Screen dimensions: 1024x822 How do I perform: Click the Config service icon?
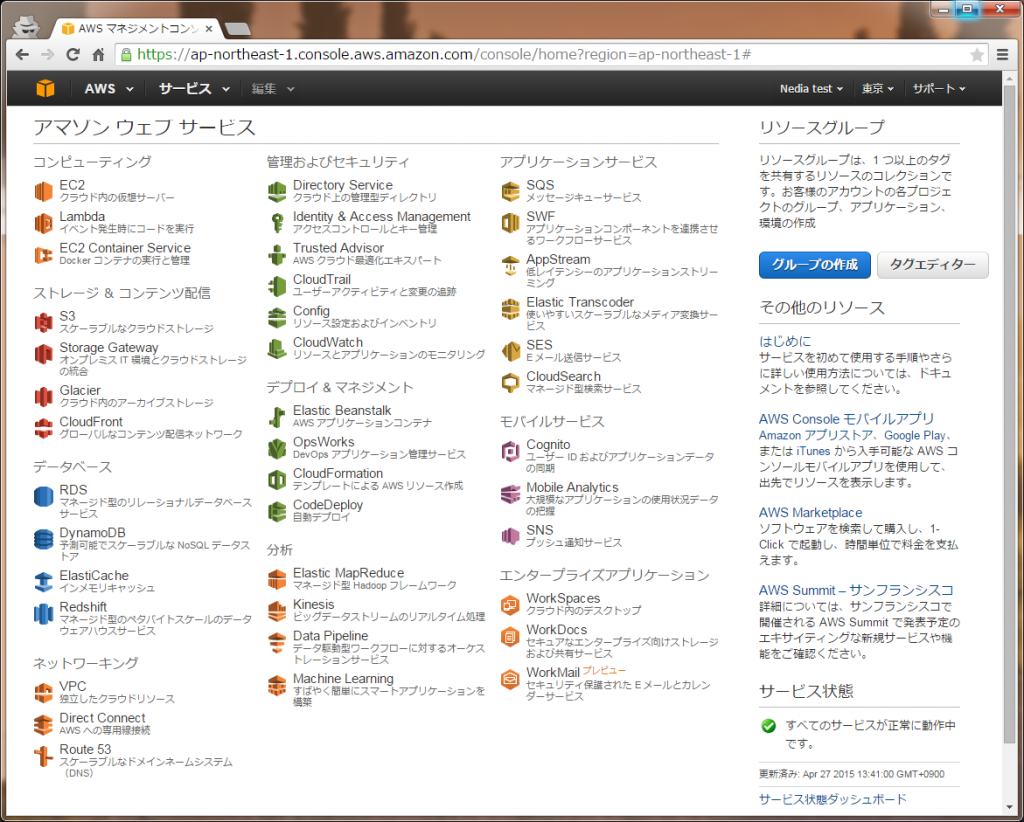(277, 317)
